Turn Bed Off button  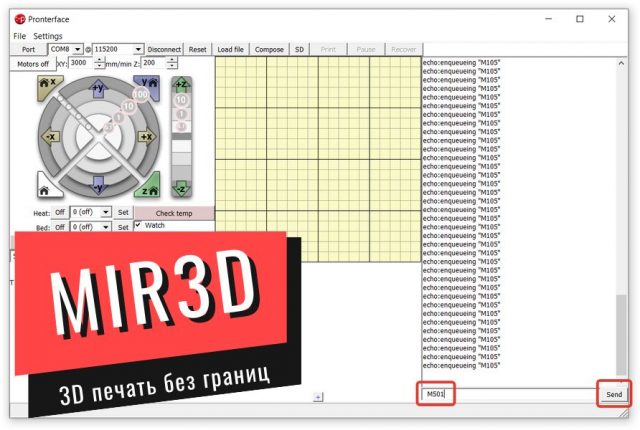click(x=60, y=227)
